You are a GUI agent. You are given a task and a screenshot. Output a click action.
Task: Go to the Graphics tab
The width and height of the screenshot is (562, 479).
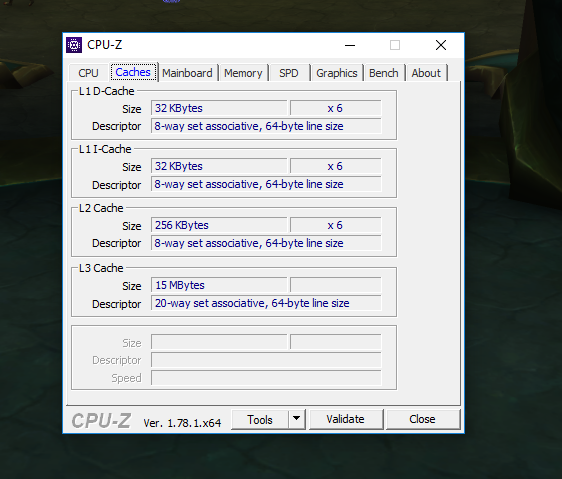(x=337, y=73)
